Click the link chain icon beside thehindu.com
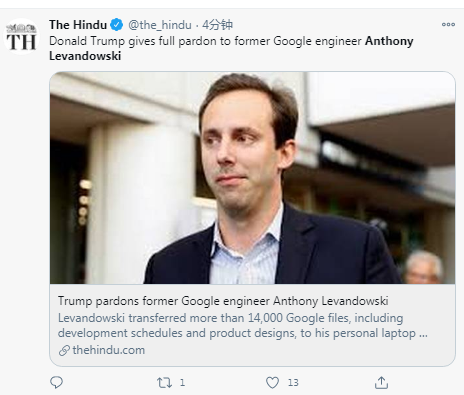 pos(64,350)
